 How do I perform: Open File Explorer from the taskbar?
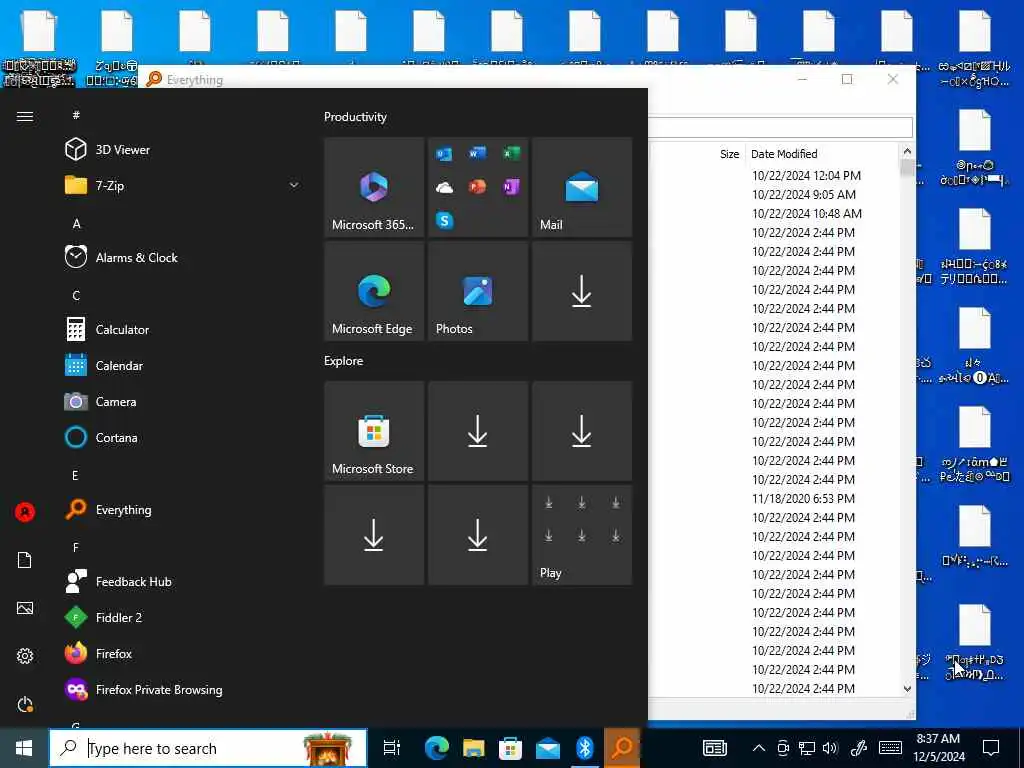tap(473, 748)
